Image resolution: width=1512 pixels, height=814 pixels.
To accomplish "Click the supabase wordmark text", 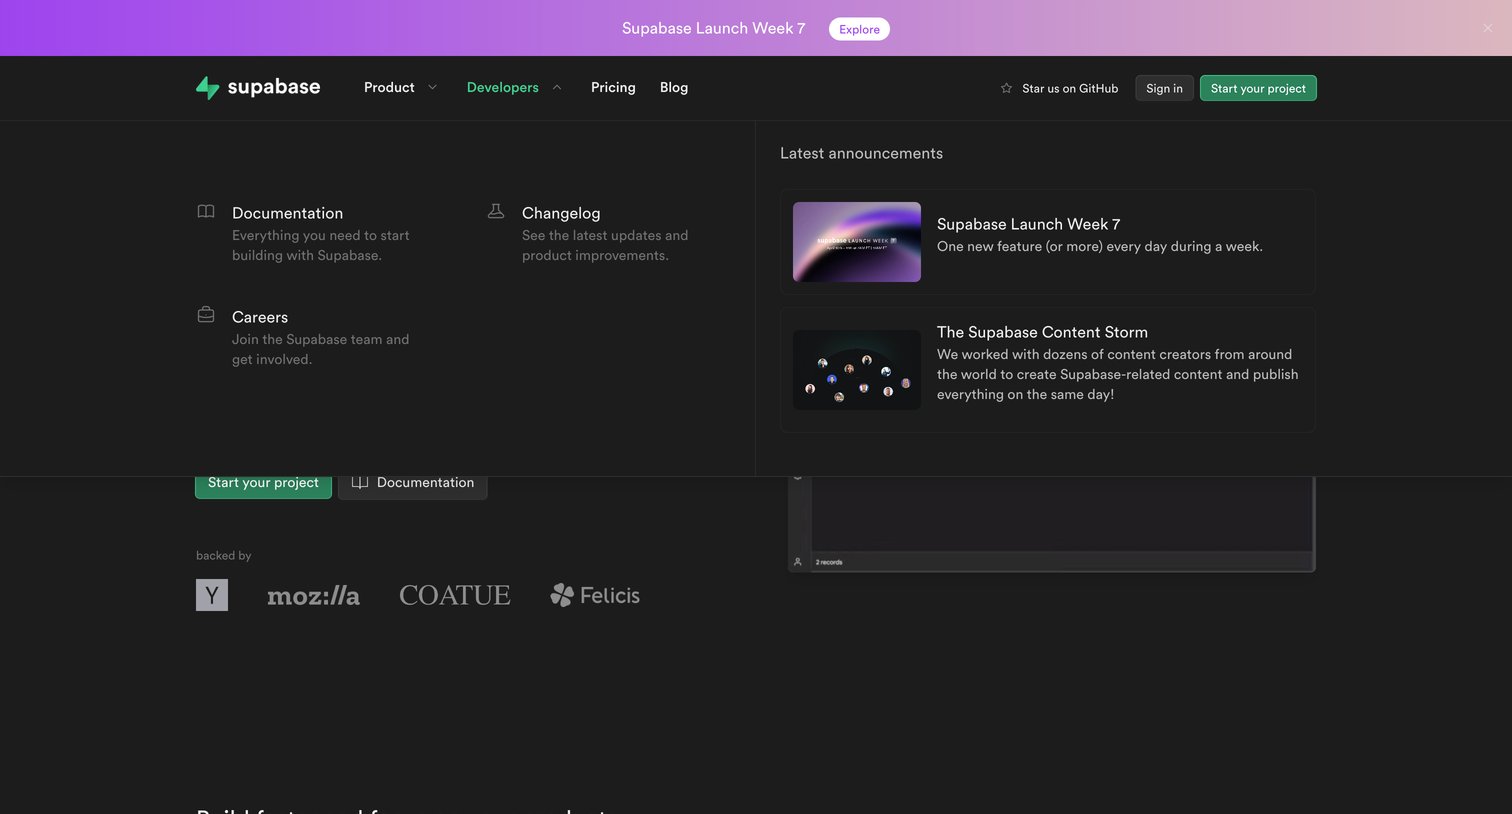I will [x=274, y=87].
